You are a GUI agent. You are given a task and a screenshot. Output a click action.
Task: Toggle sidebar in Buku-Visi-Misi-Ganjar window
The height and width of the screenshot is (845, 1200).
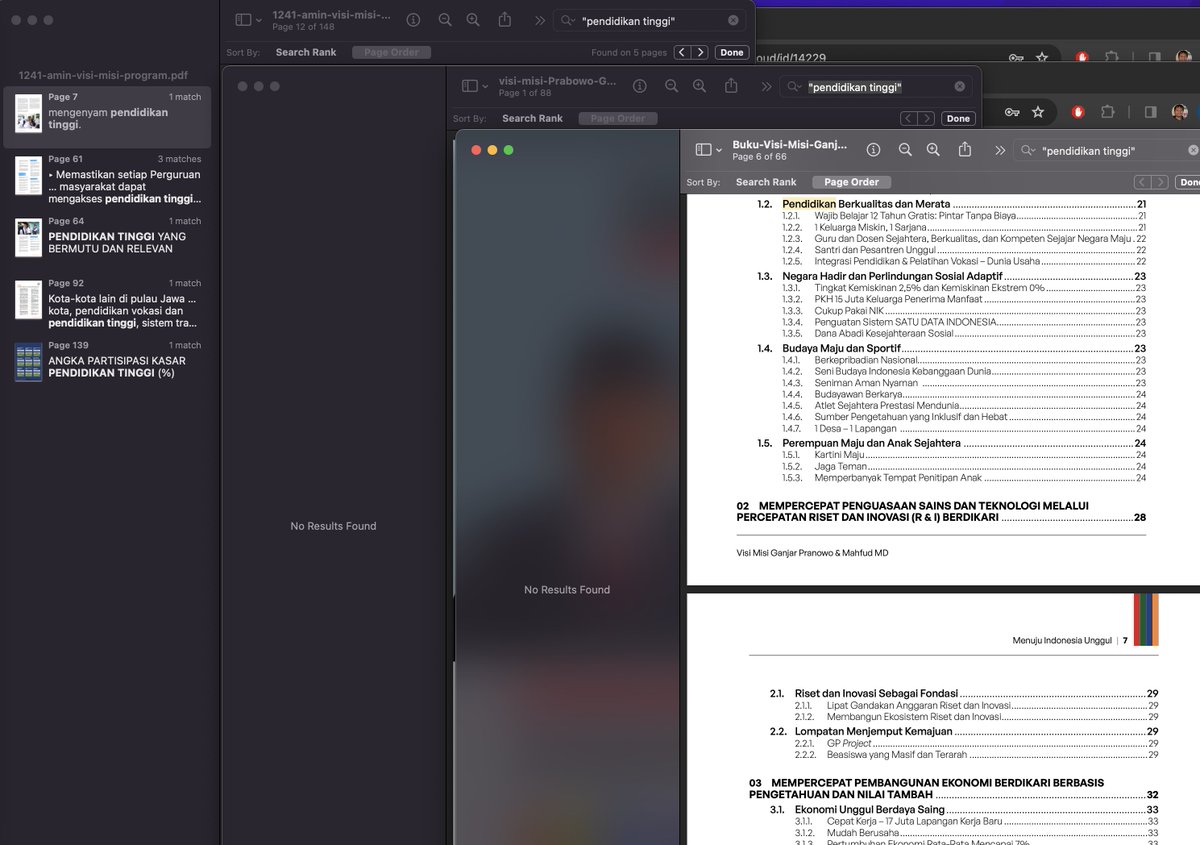tap(703, 150)
